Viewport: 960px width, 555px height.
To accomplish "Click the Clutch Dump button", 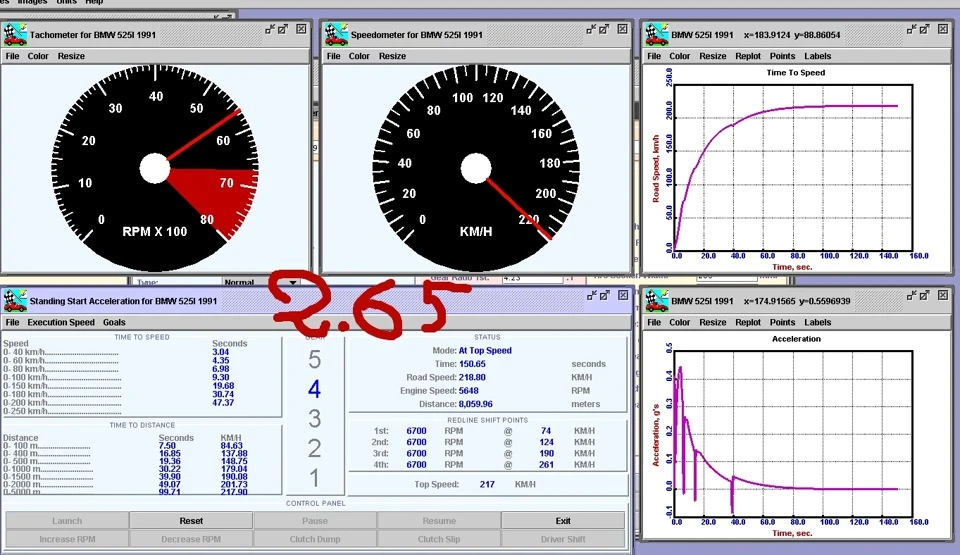I will click(x=315, y=539).
